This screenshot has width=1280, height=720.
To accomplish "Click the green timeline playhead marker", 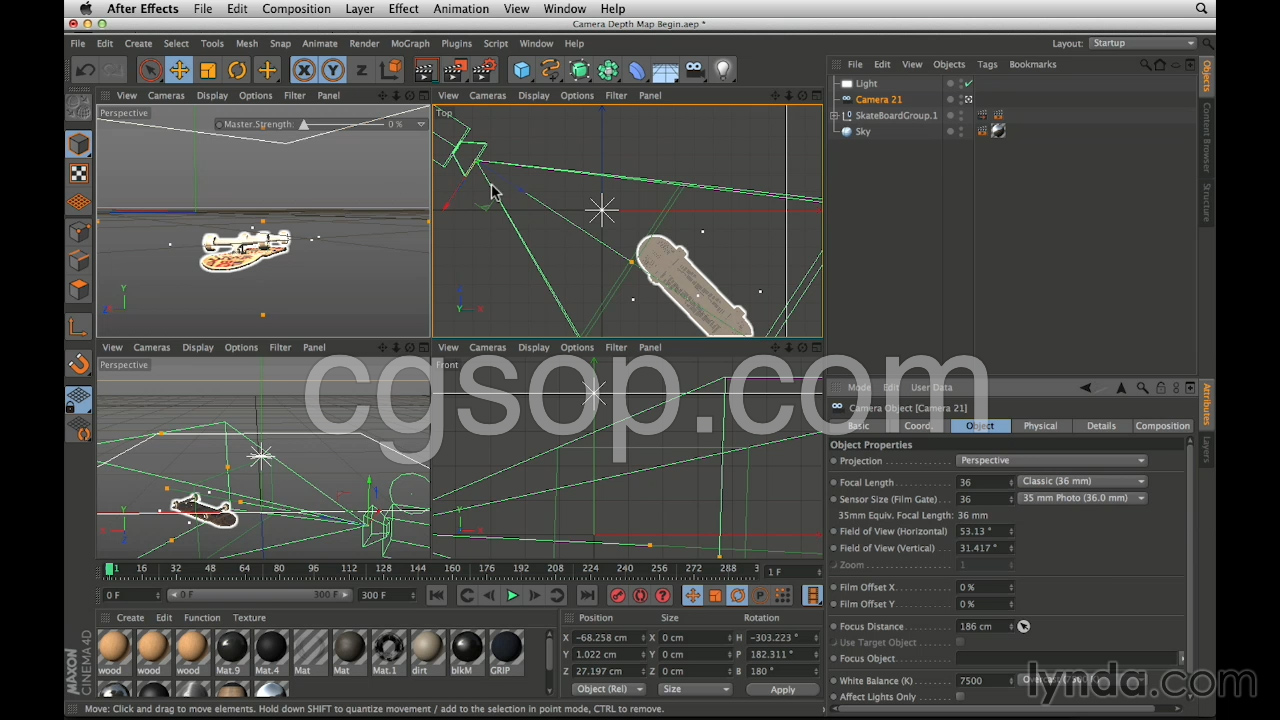I will click(x=109, y=569).
